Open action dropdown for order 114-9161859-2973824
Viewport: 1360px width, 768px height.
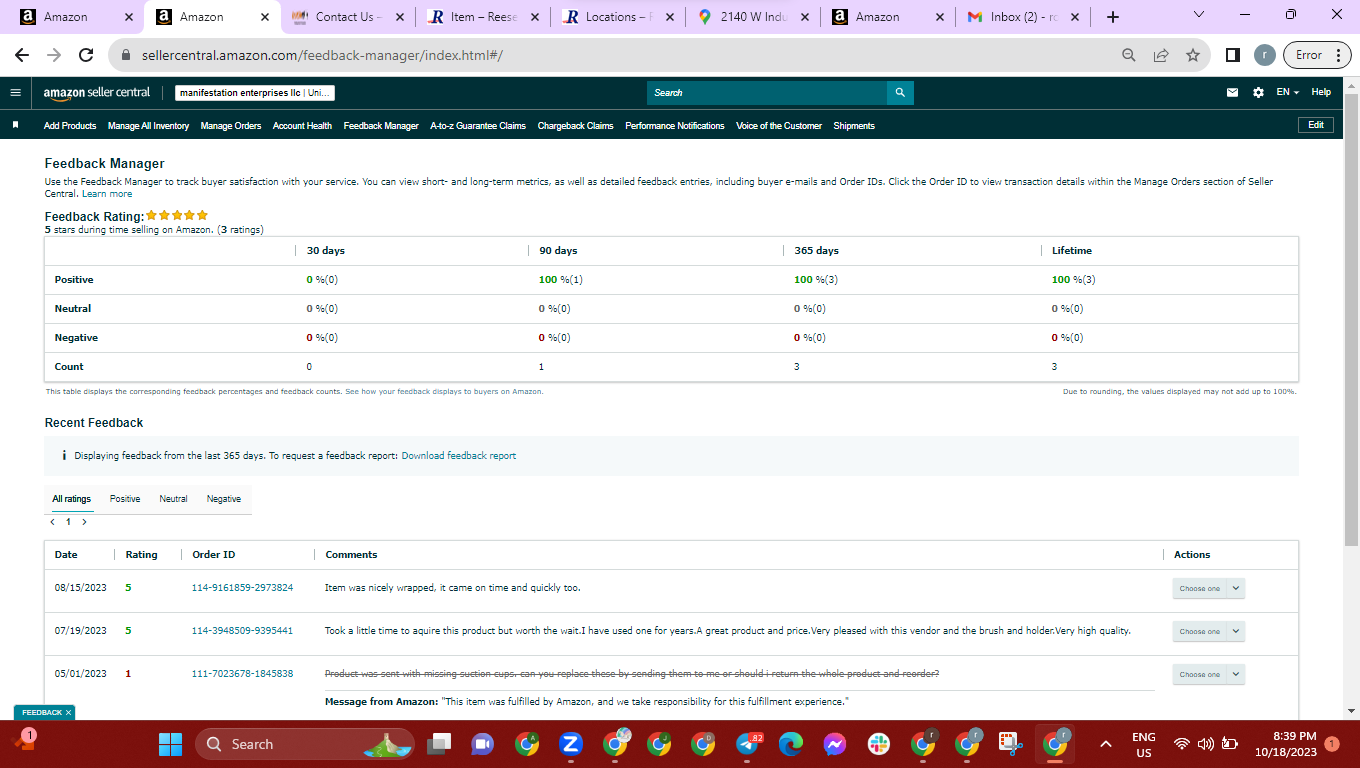point(1208,589)
